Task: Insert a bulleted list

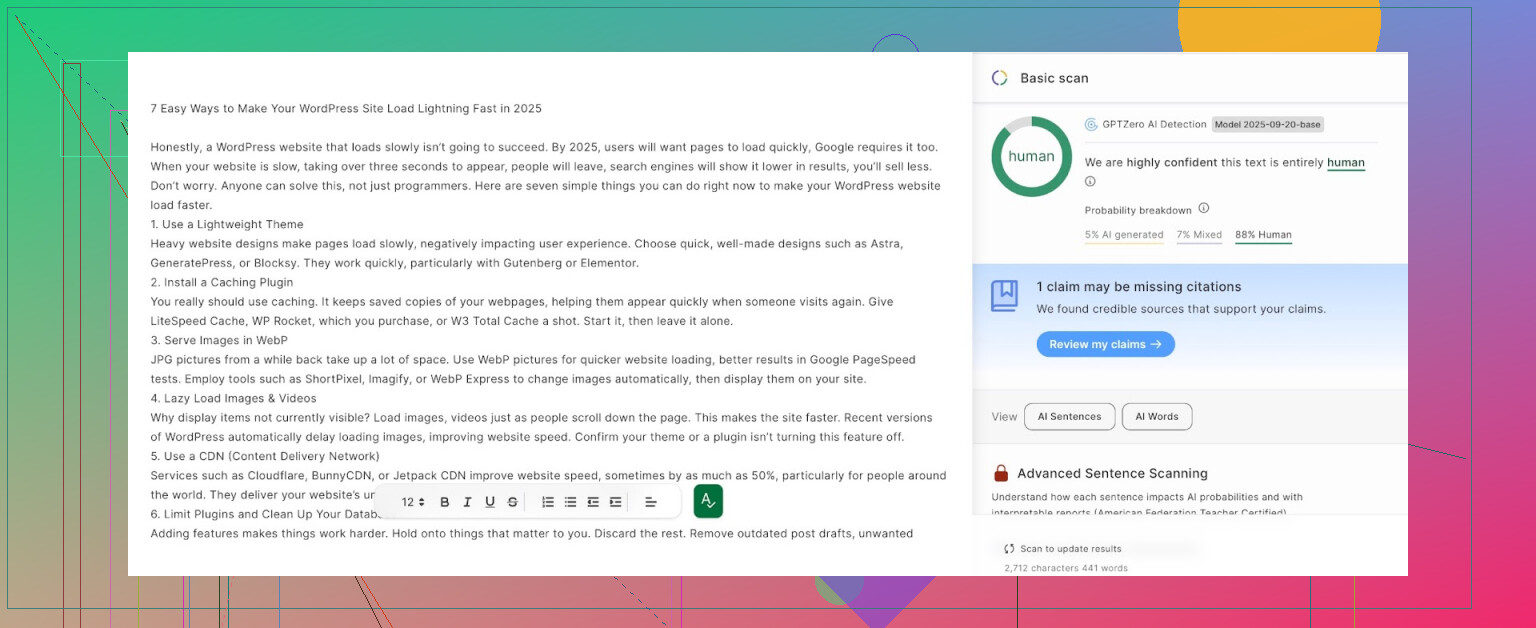Action: tap(570, 502)
